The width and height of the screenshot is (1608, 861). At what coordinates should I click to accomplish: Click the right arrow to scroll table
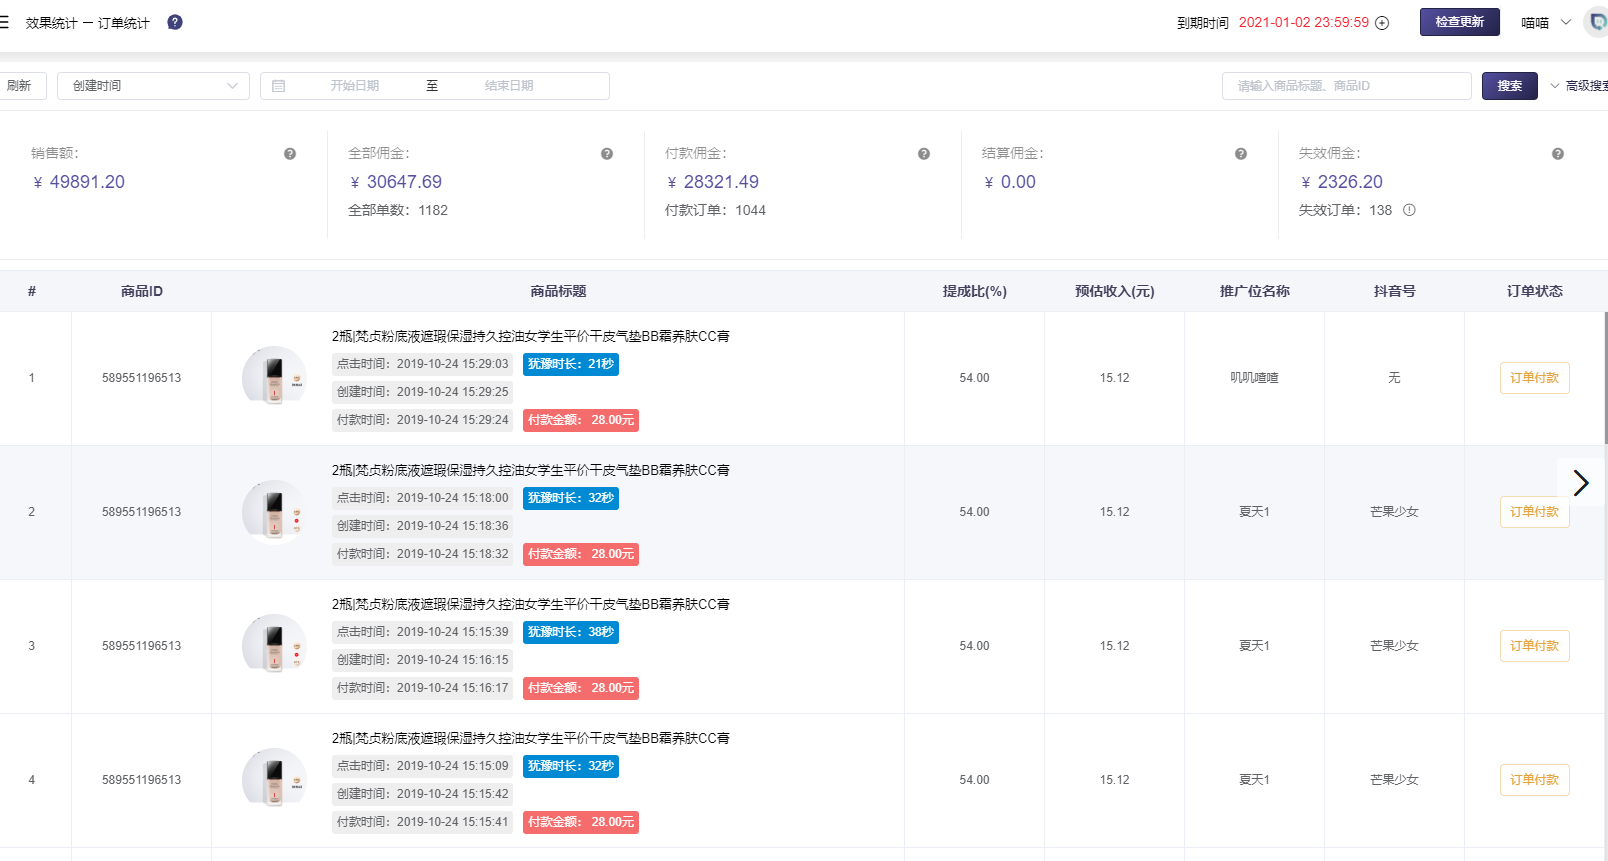pyautogui.click(x=1580, y=483)
